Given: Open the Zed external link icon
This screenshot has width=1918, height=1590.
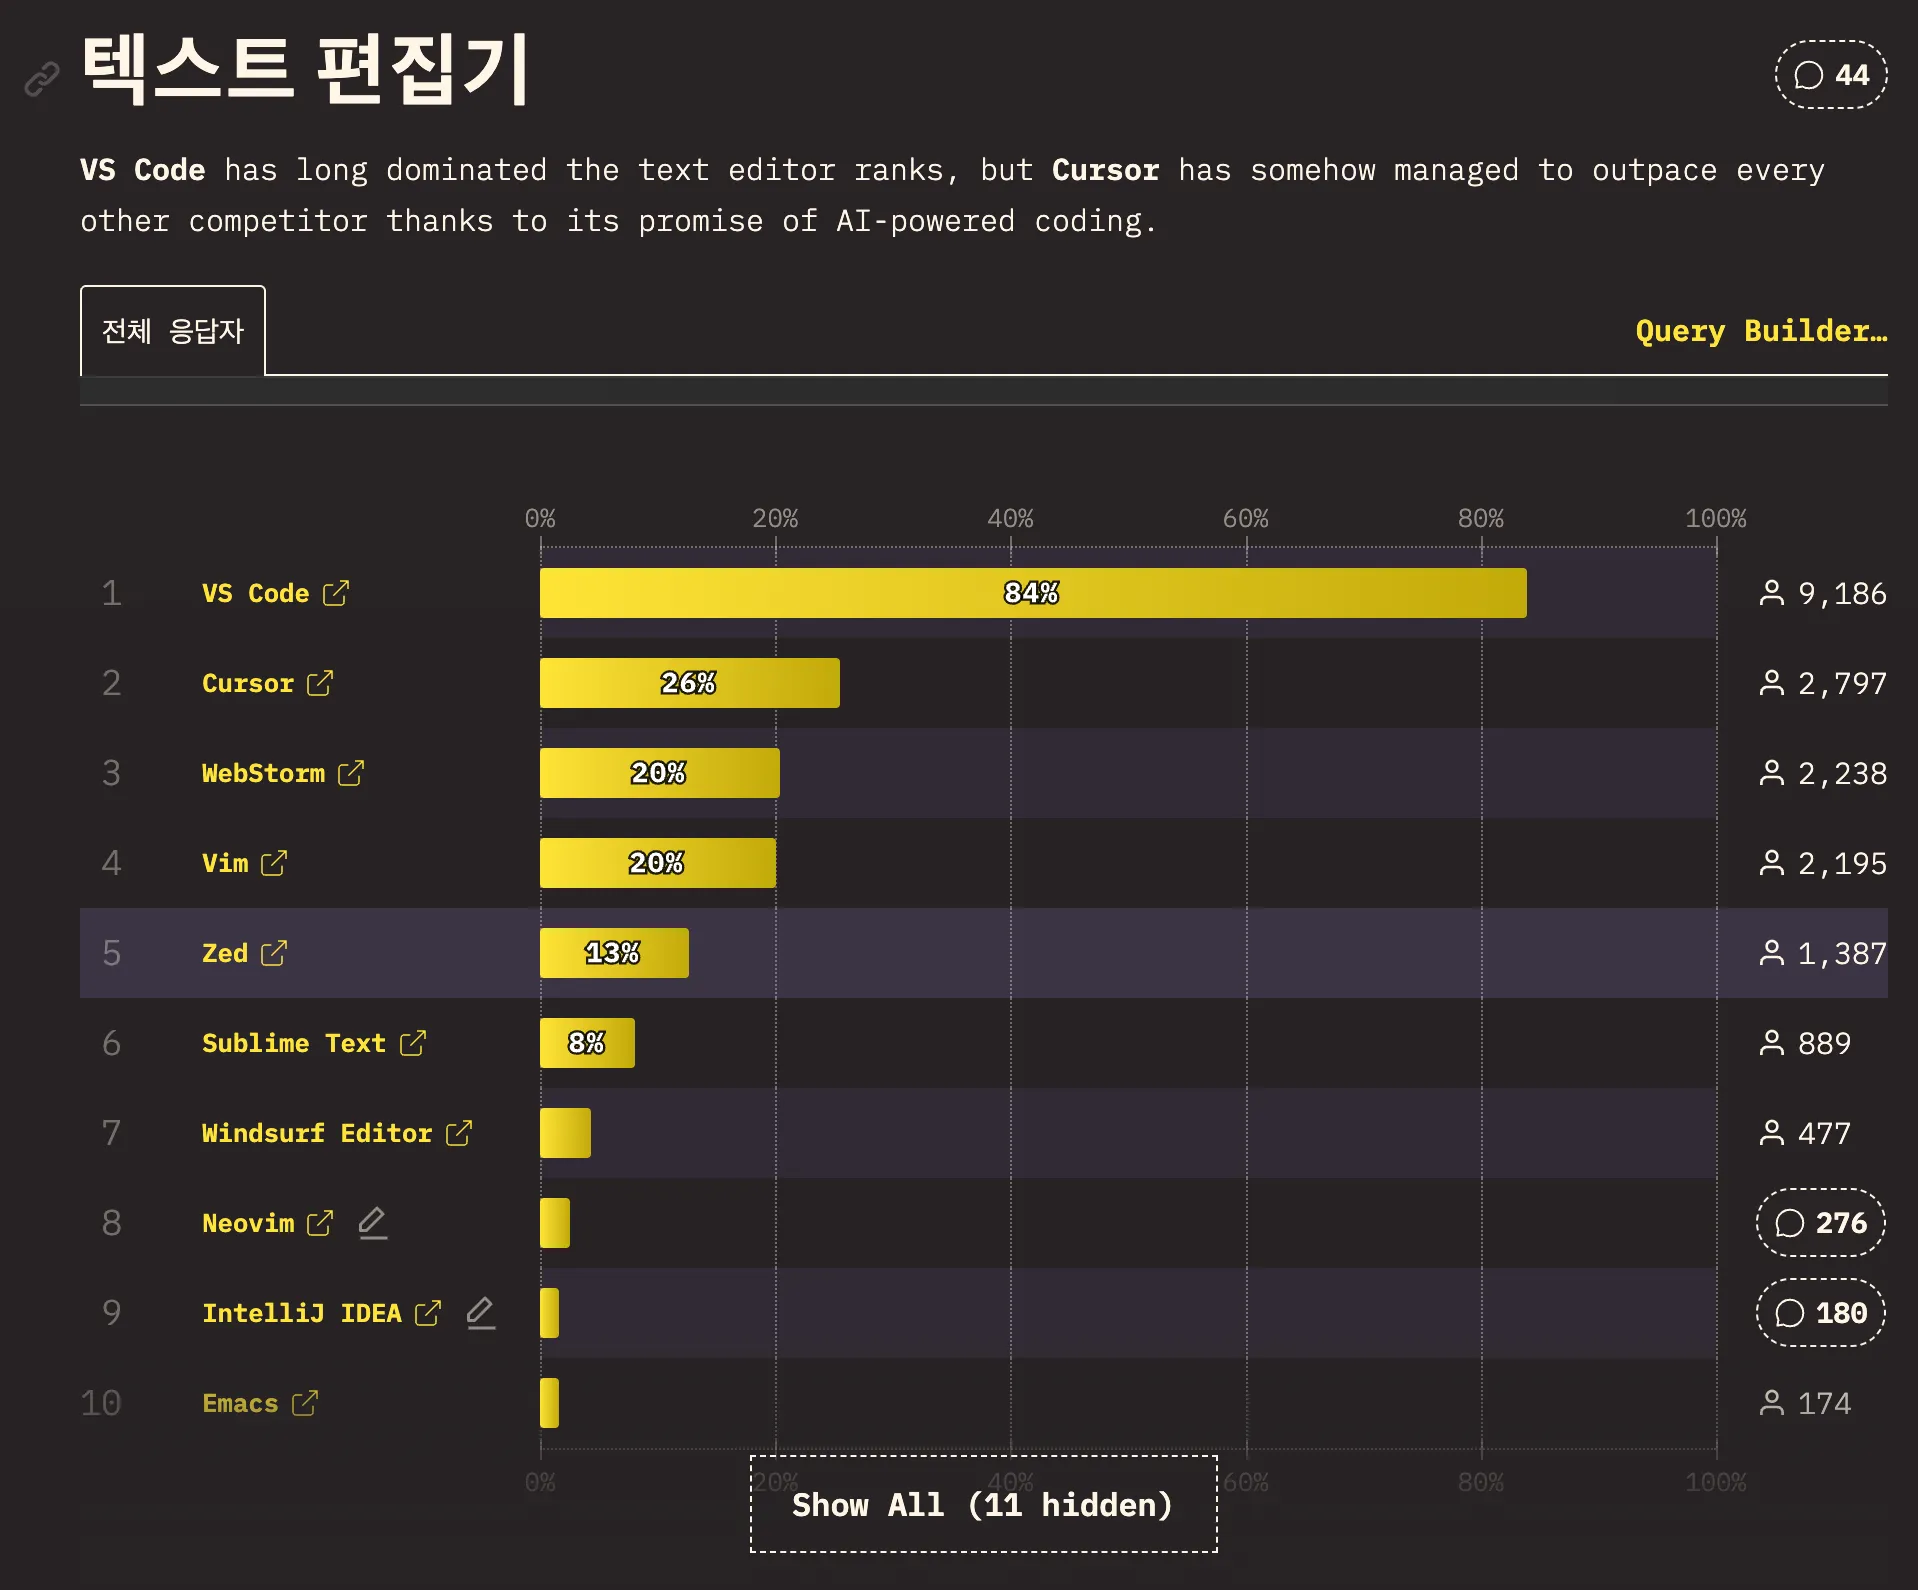Looking at the screenshot, I should tap(274, 953).
